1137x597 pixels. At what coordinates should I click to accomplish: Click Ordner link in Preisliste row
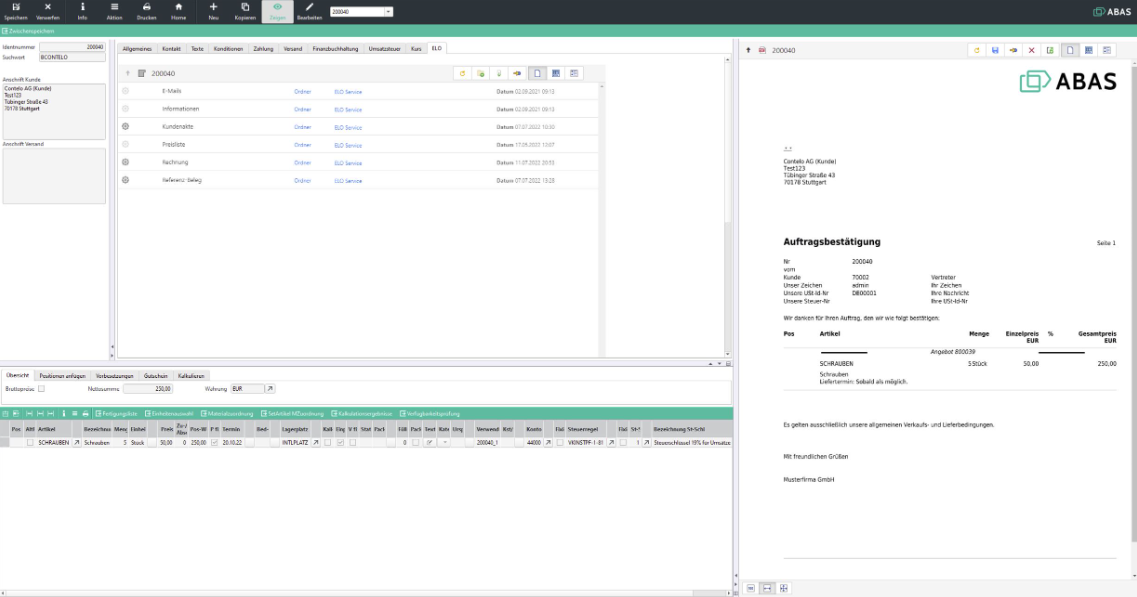(302, 144)
